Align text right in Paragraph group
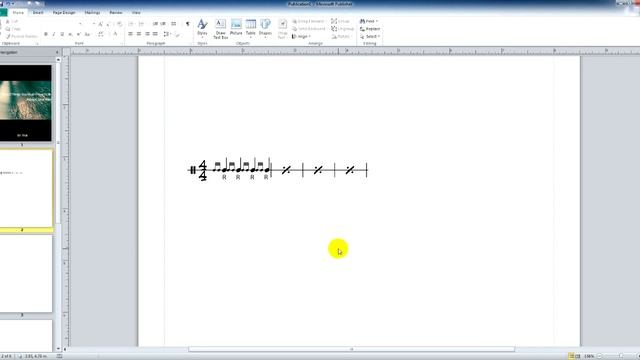 pos(147,34)
